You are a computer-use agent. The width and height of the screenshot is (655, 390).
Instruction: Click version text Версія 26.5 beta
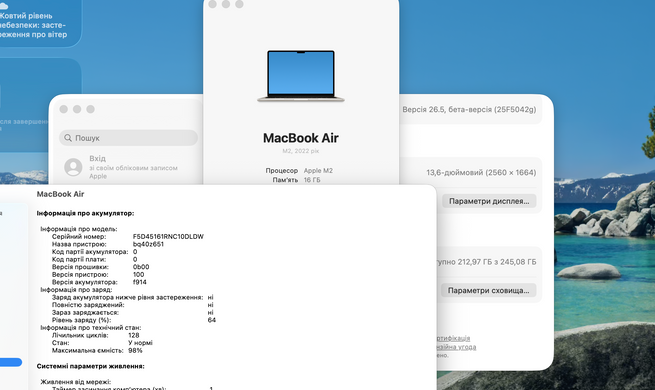469,109
